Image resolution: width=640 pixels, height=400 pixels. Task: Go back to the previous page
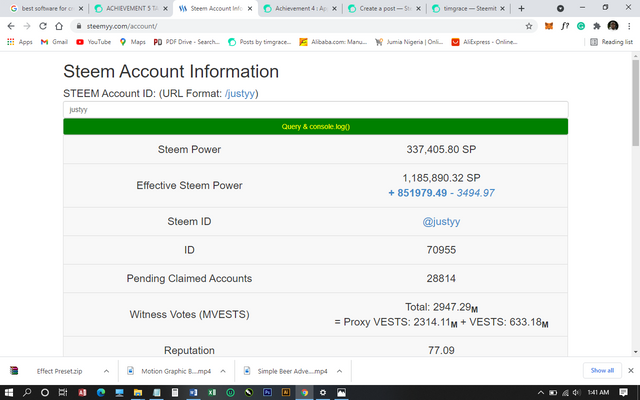tap(11, 26)
